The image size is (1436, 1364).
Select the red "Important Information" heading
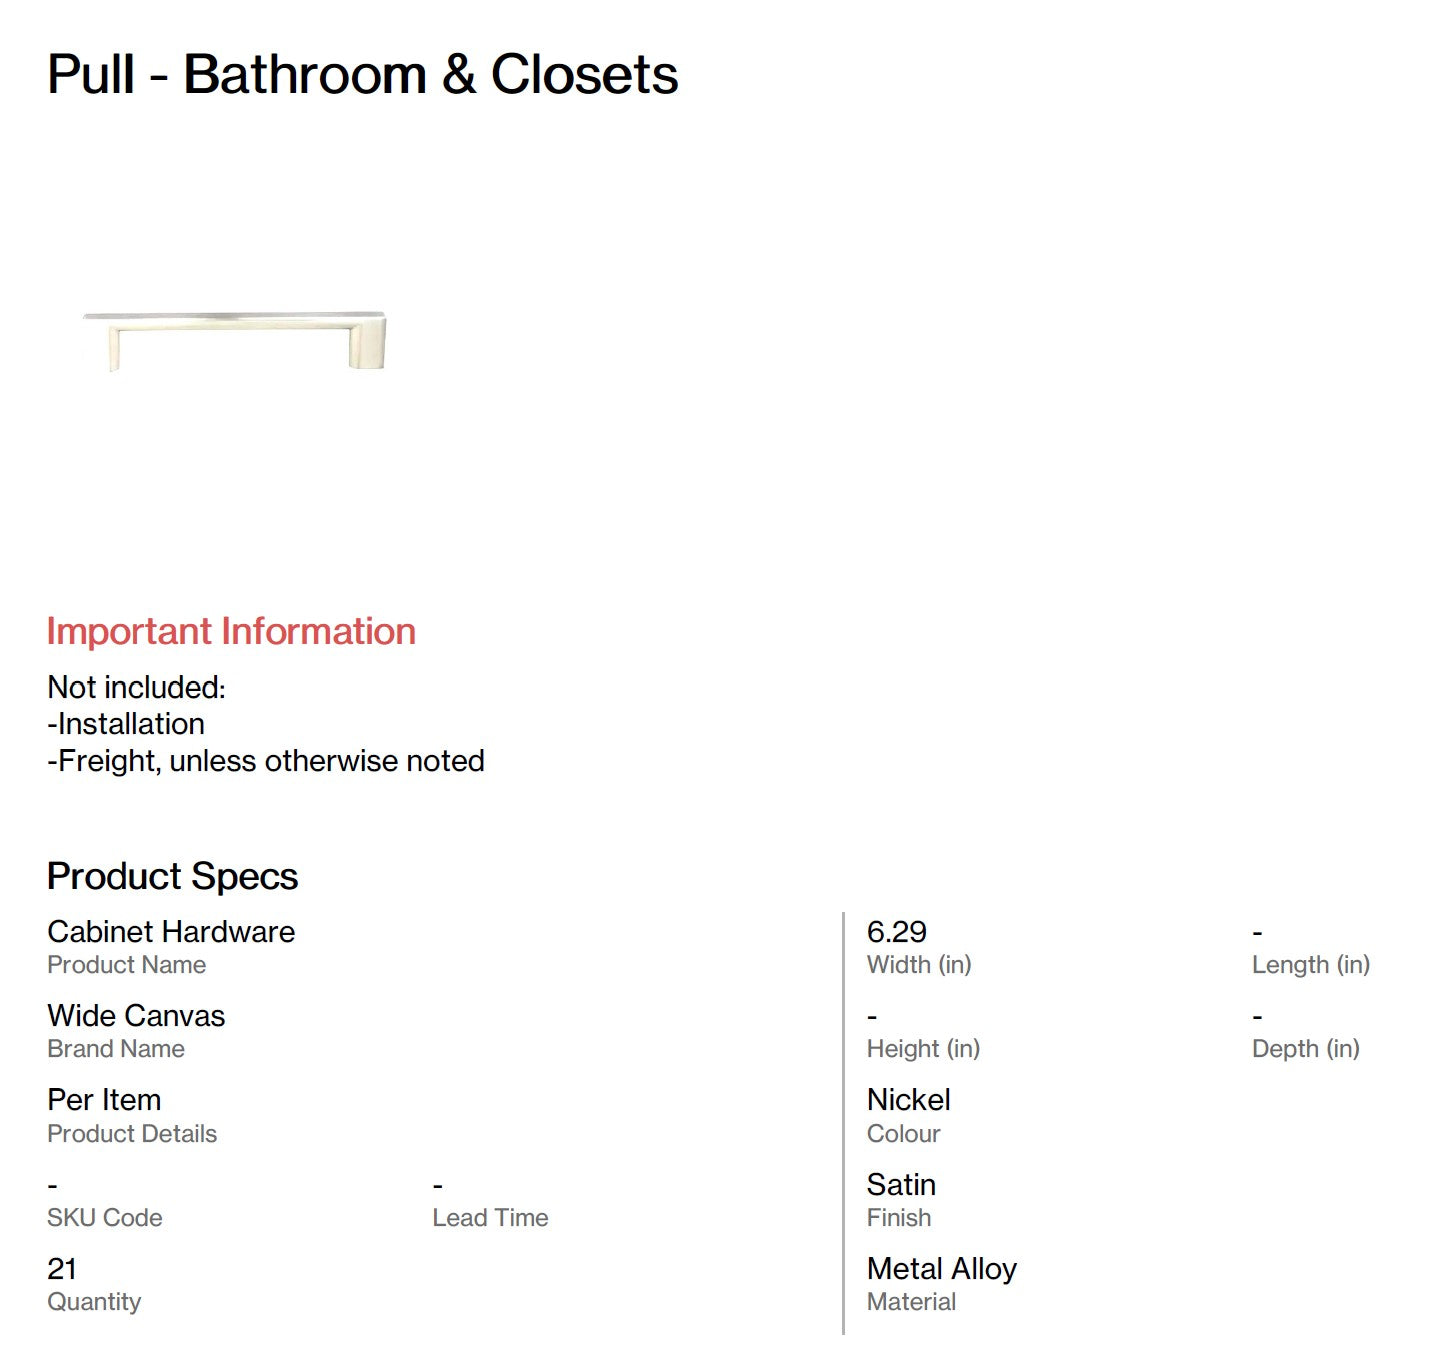tap(231, 631)
